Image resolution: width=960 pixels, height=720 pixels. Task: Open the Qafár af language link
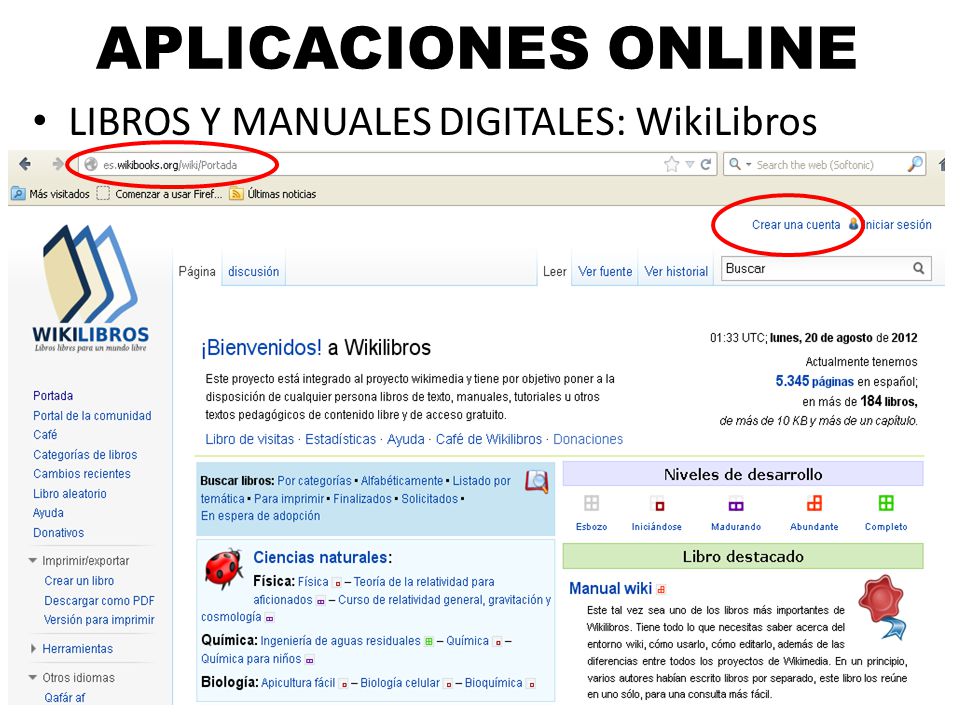[x=64, y=697]
